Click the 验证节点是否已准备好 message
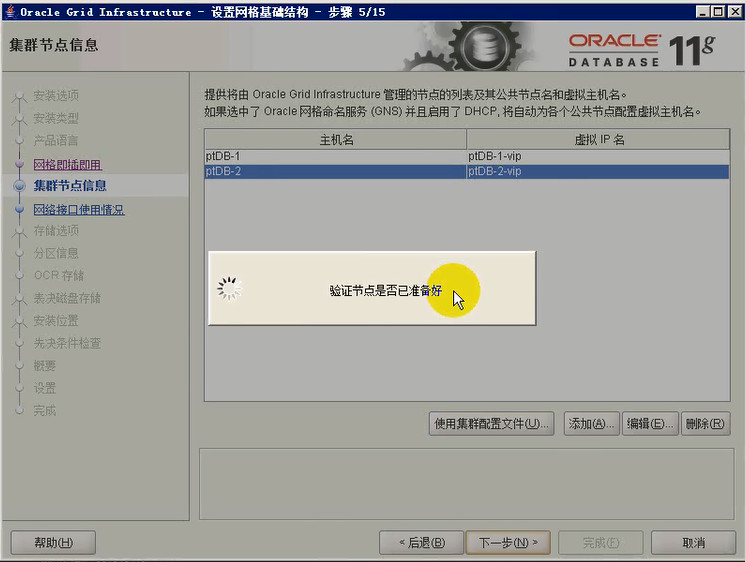 [x=385, y=291]
